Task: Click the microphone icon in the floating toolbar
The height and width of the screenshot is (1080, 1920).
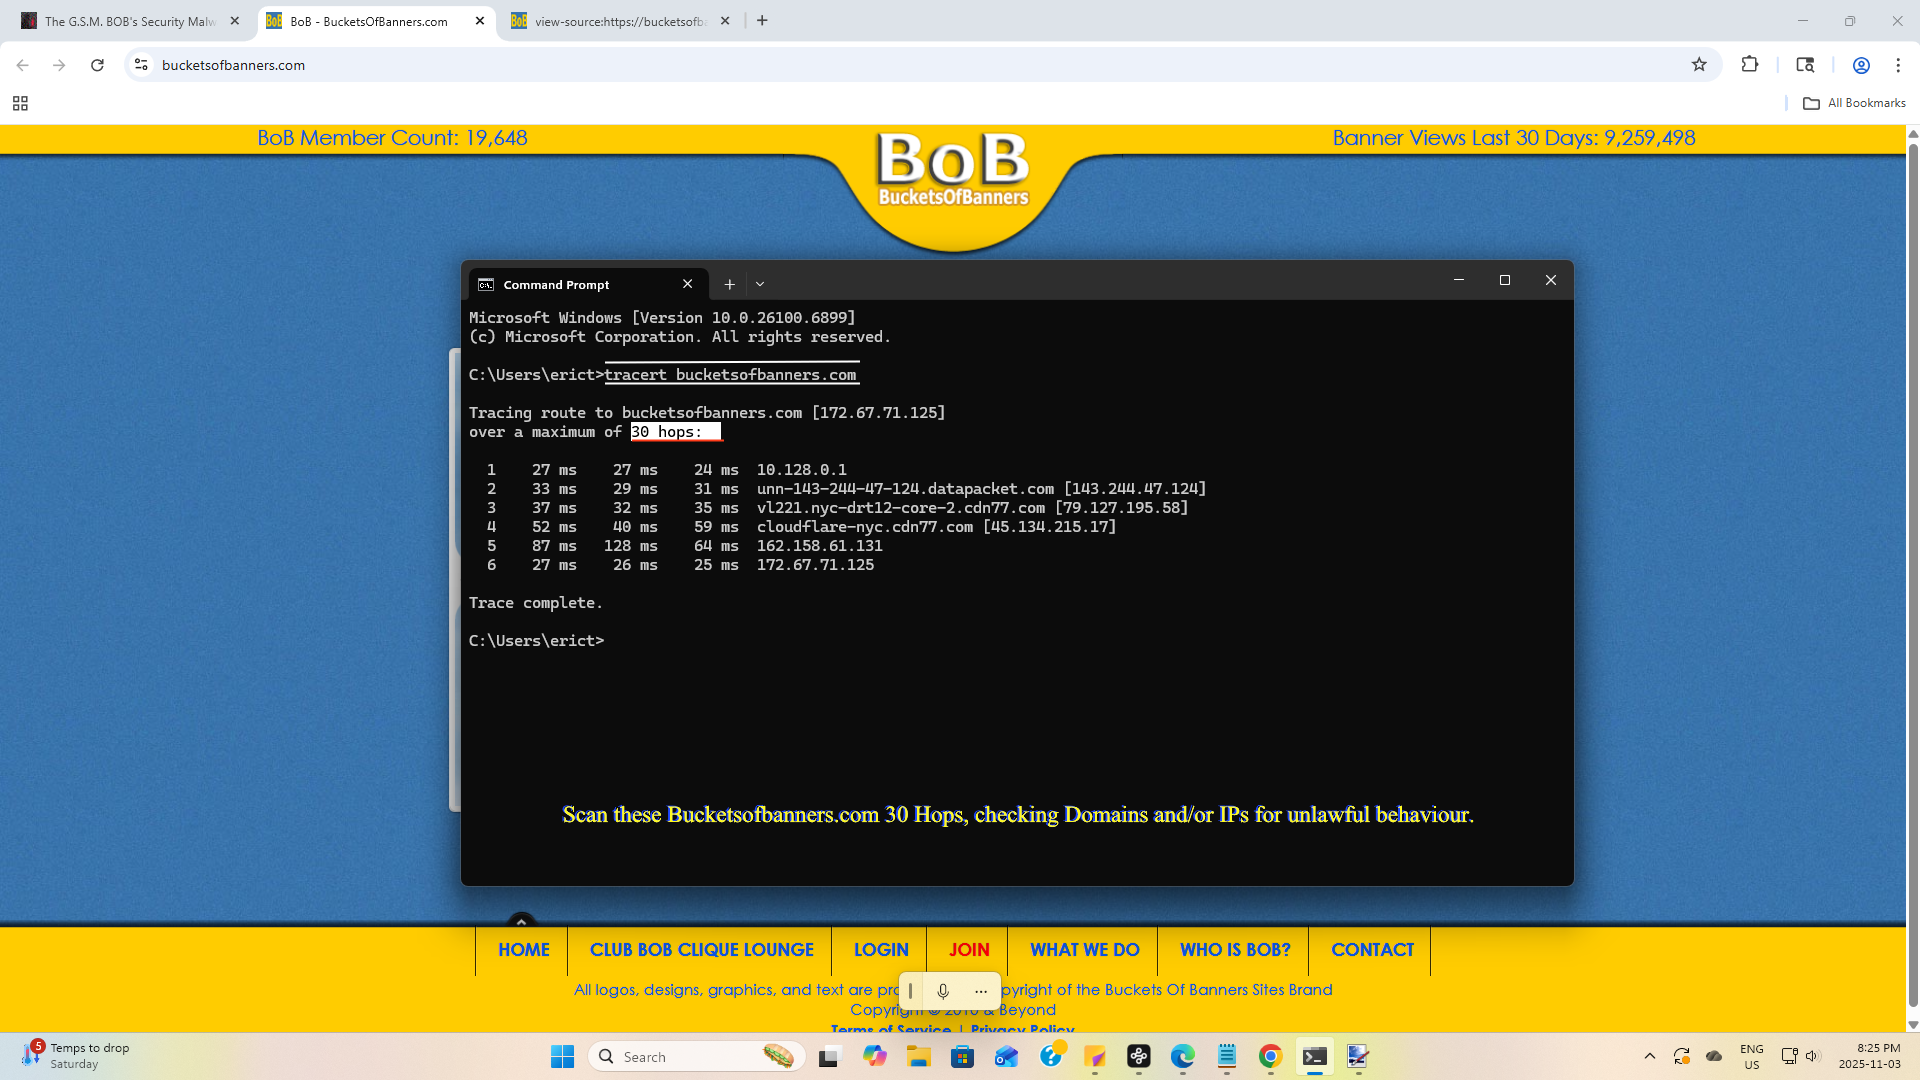Action: (943, 991)
